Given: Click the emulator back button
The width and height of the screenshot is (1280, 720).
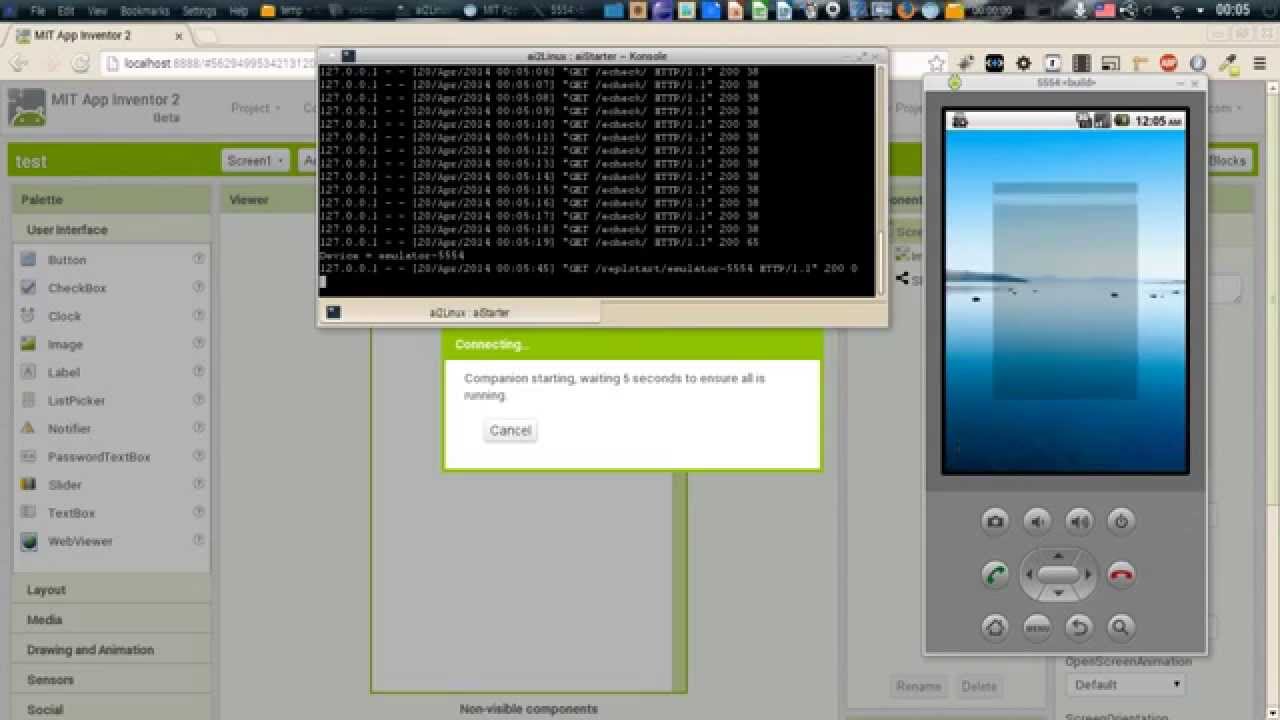Looking at the screenshot, I should click(x=1079, y=628).
